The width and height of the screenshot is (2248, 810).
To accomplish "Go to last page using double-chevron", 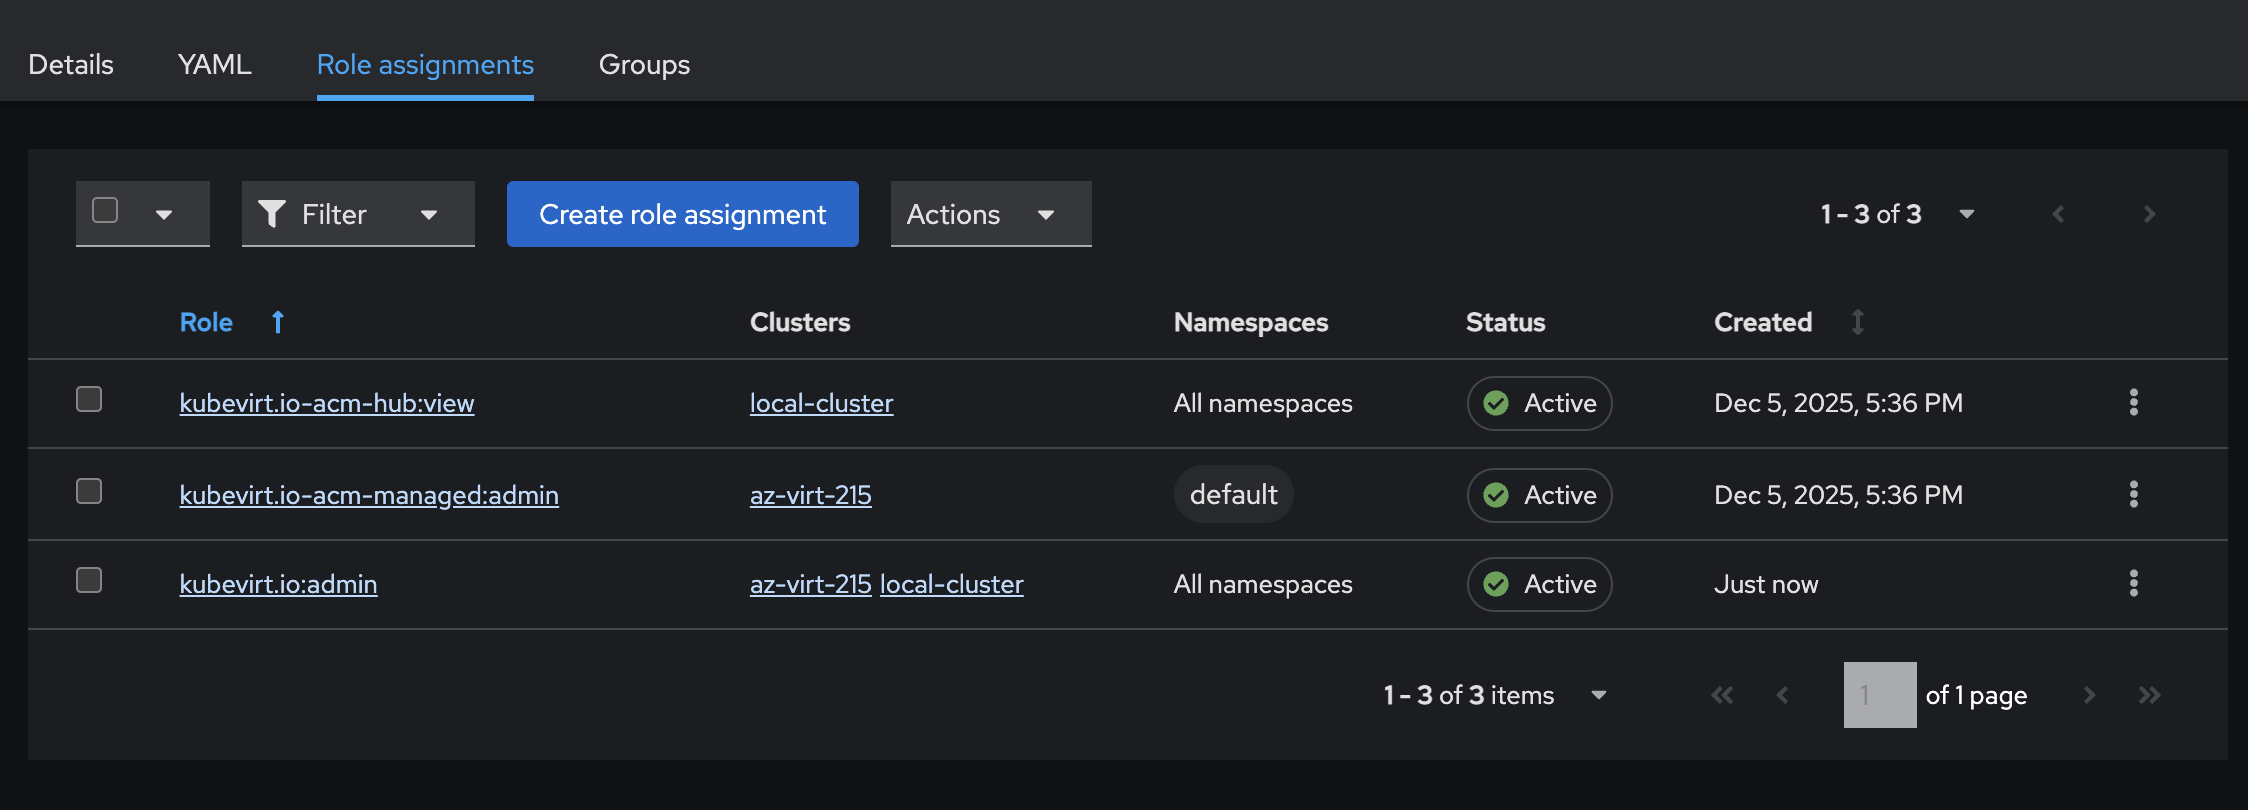I will 2149,695.
